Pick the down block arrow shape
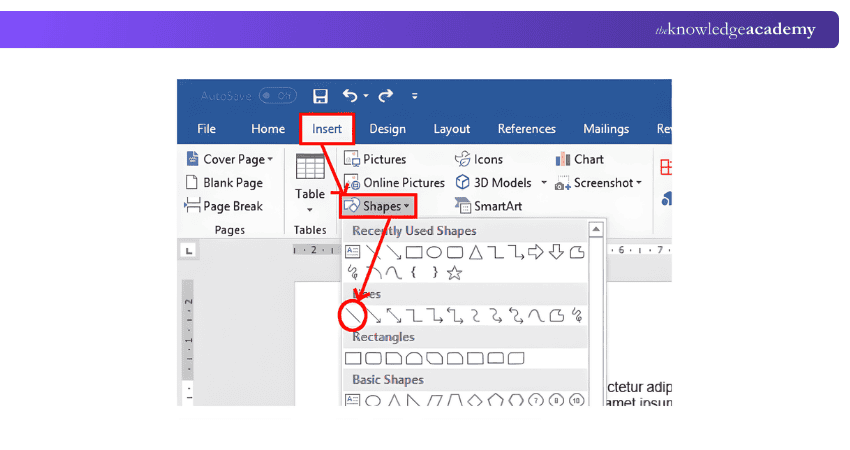 click(x=556, y=252)
